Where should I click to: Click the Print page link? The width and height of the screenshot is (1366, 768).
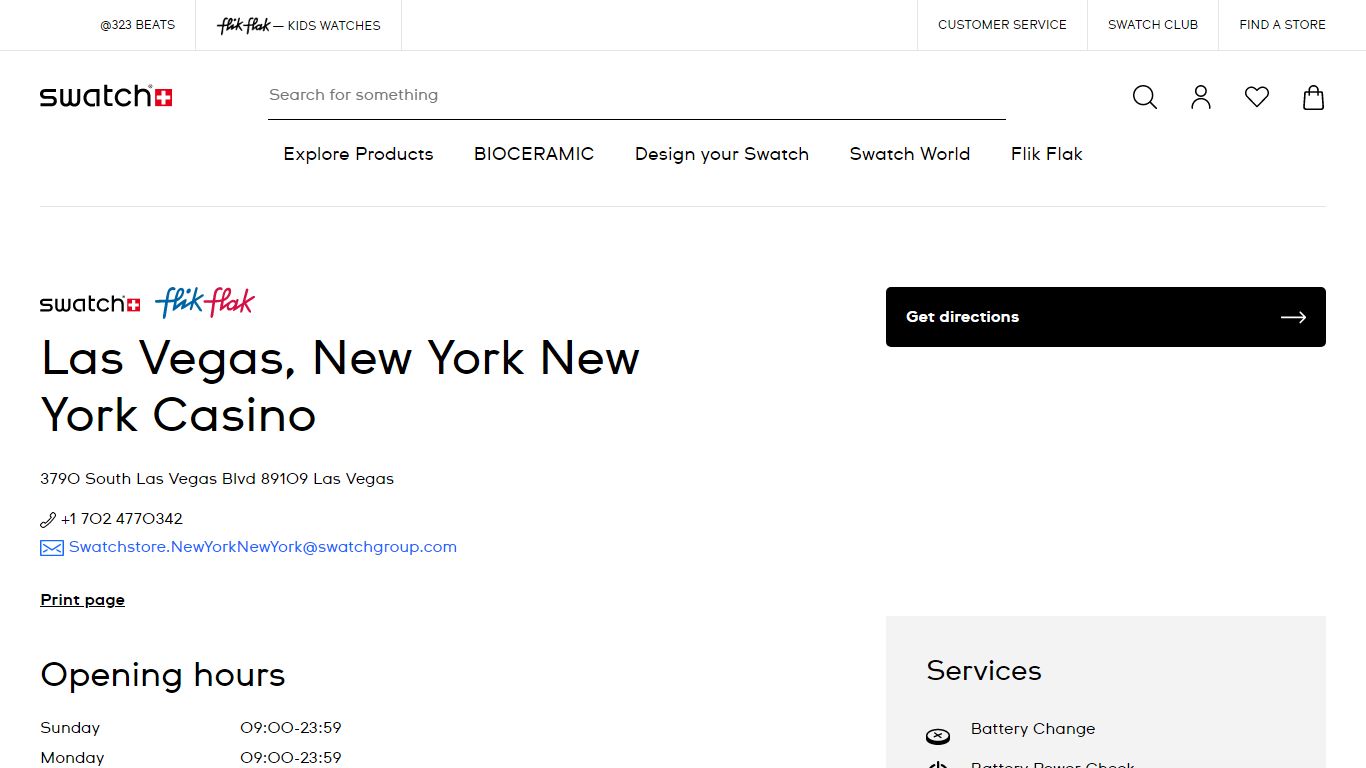83,600
